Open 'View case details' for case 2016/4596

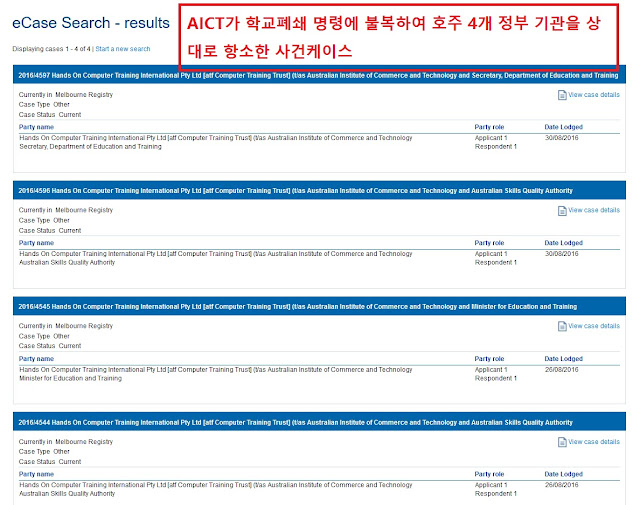coord(594,210)
